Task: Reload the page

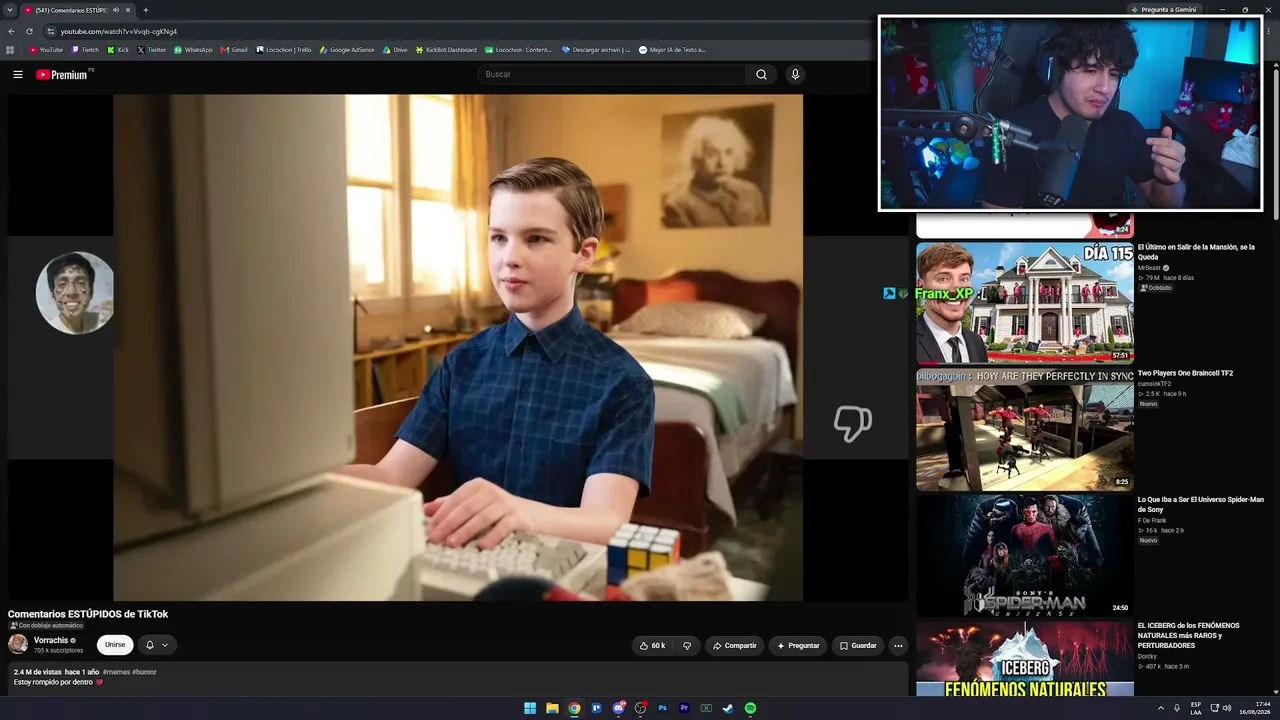Action: click(x=30, y=31)
